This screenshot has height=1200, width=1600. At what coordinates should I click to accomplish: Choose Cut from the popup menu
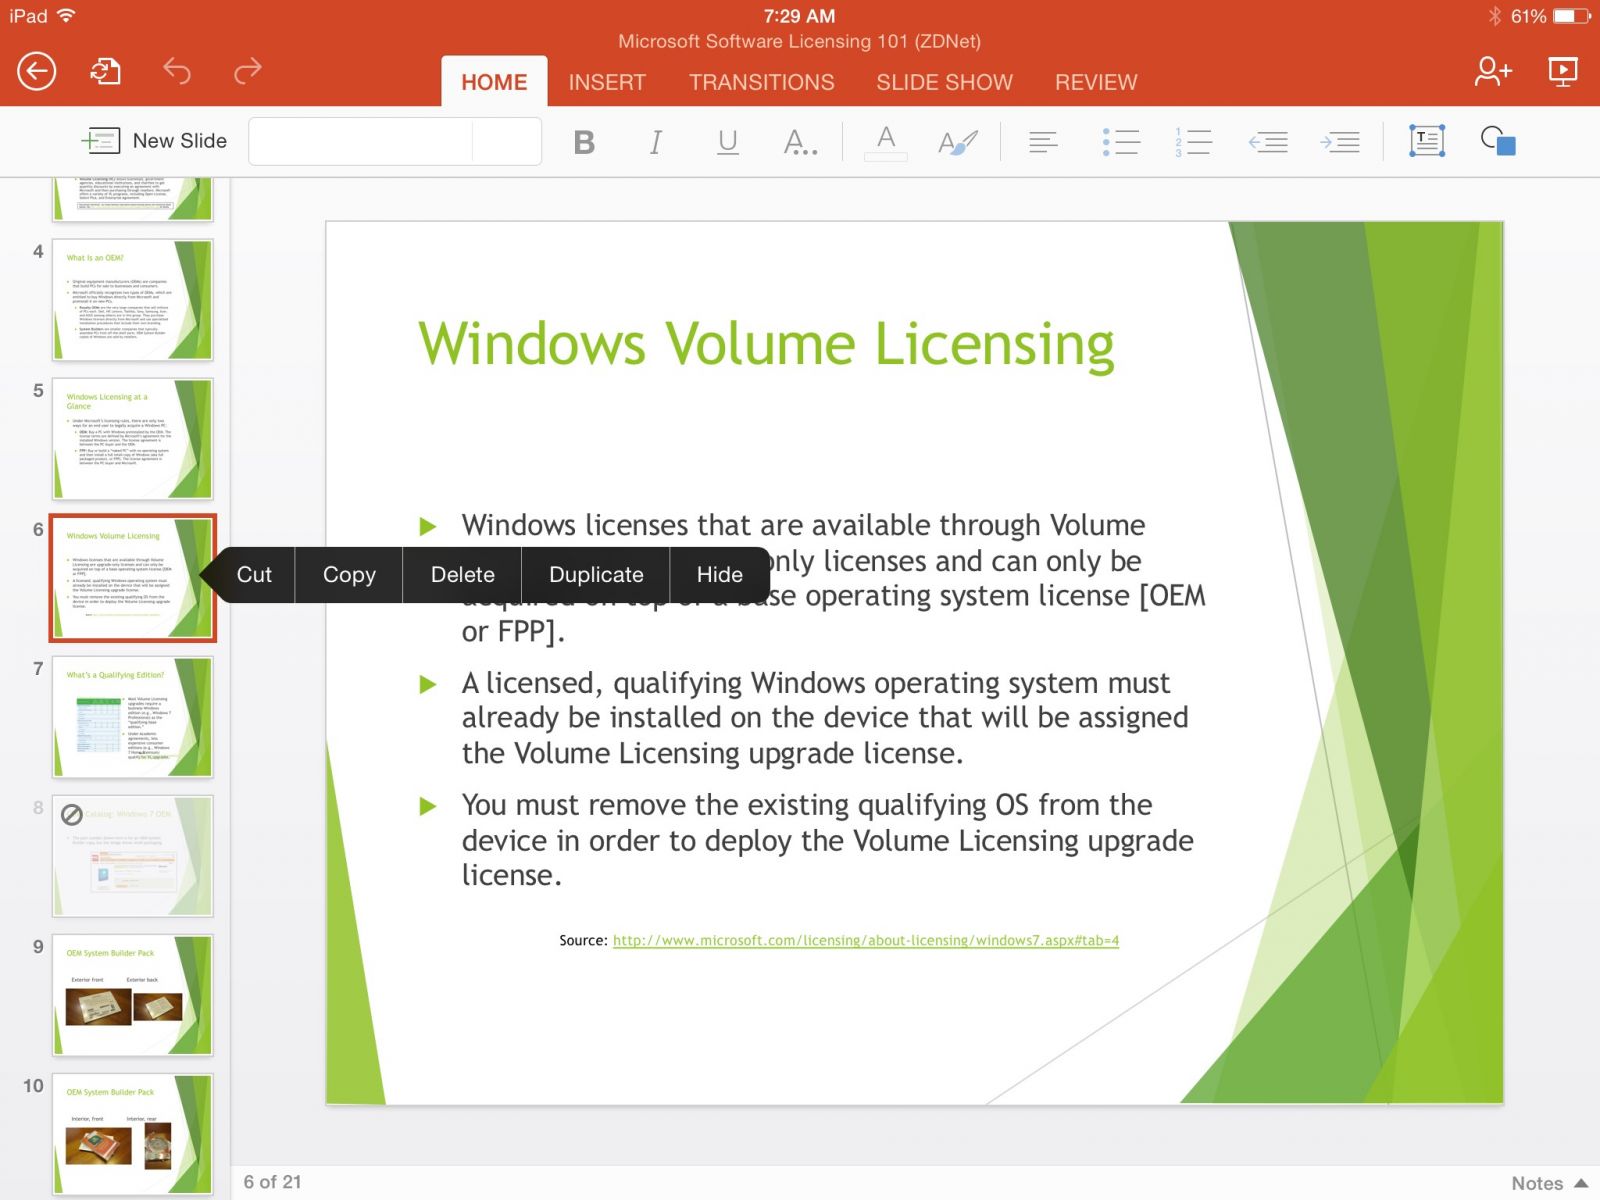[x=254, y=575]
